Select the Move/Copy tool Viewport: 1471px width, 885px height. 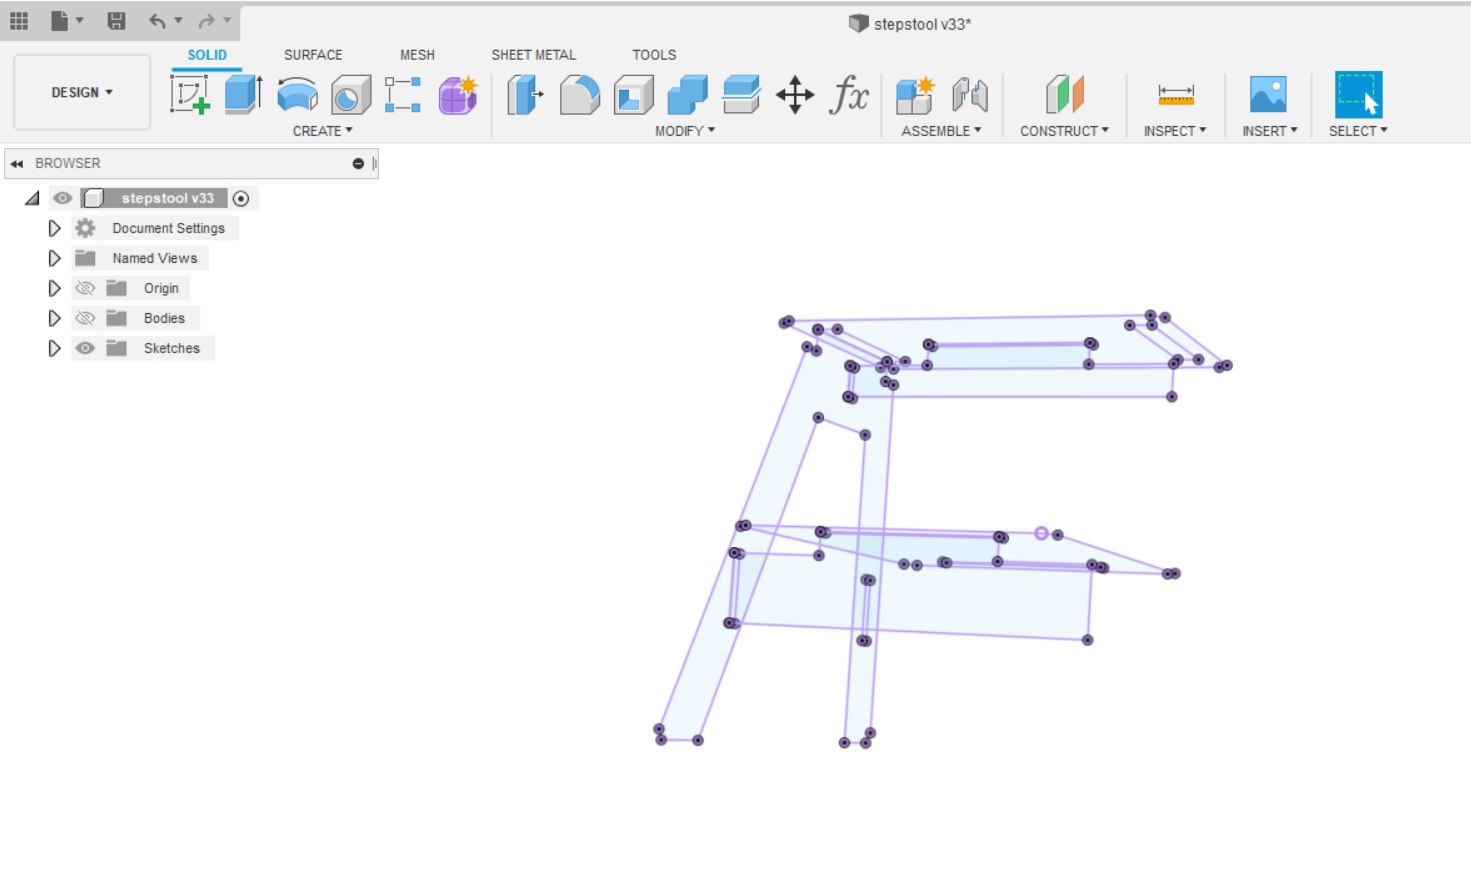[x=795, y=95]
